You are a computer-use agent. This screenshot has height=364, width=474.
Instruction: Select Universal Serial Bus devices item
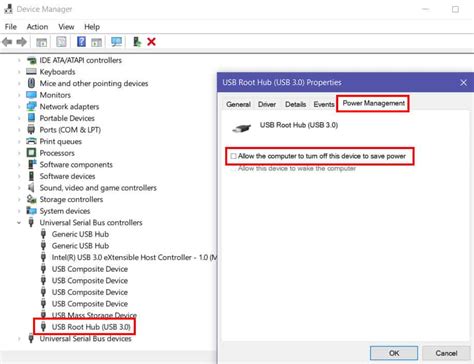pyautogui.click(x=85, y=339)
